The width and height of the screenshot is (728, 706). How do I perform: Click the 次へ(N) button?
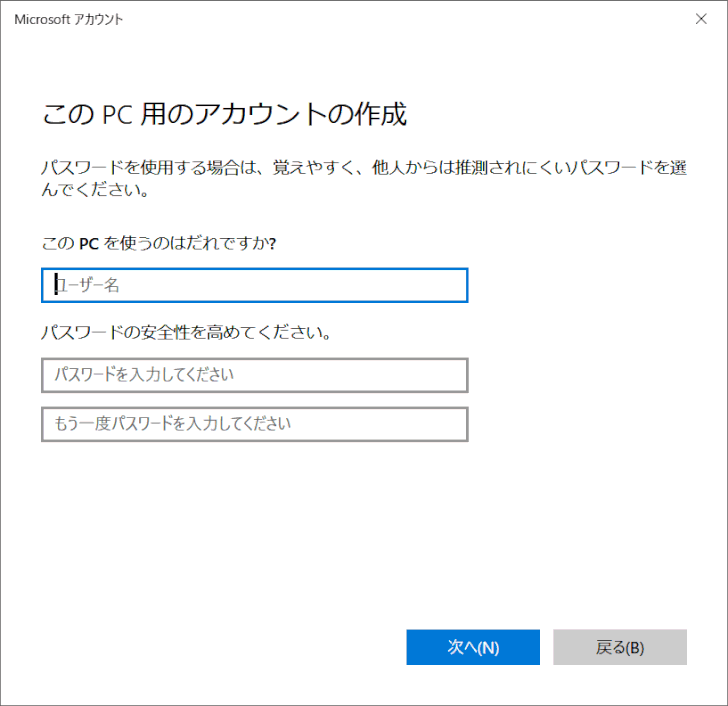pos(473,647)
